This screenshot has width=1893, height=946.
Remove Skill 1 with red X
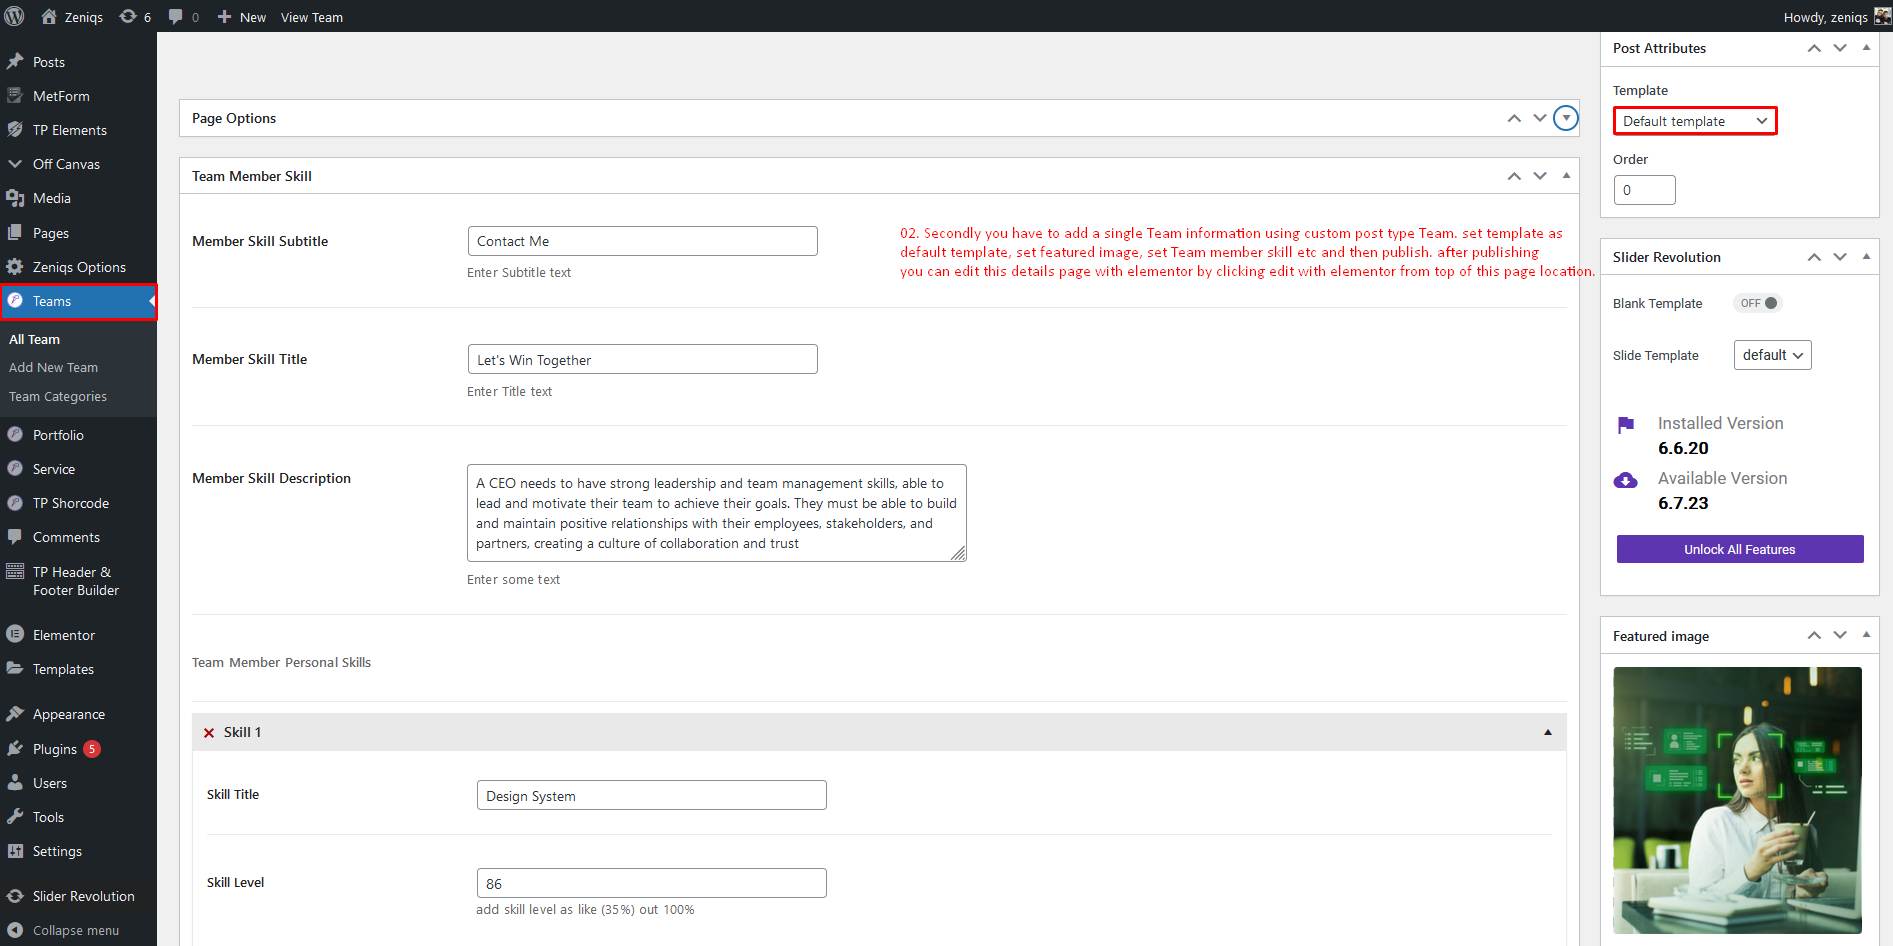209,733
